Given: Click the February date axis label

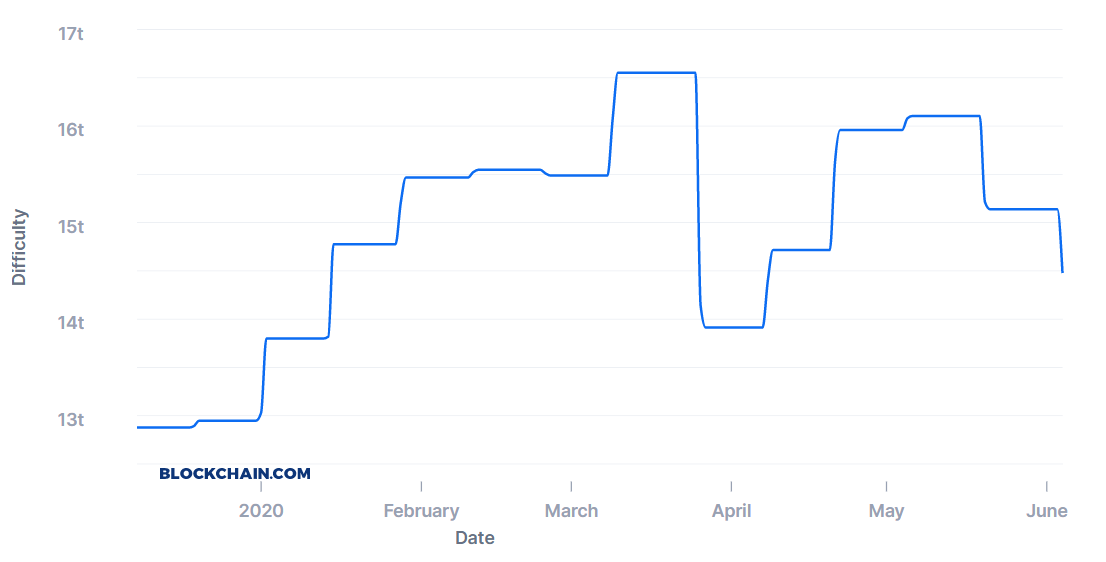Looking at the screenshot, I should pos(421,511).
